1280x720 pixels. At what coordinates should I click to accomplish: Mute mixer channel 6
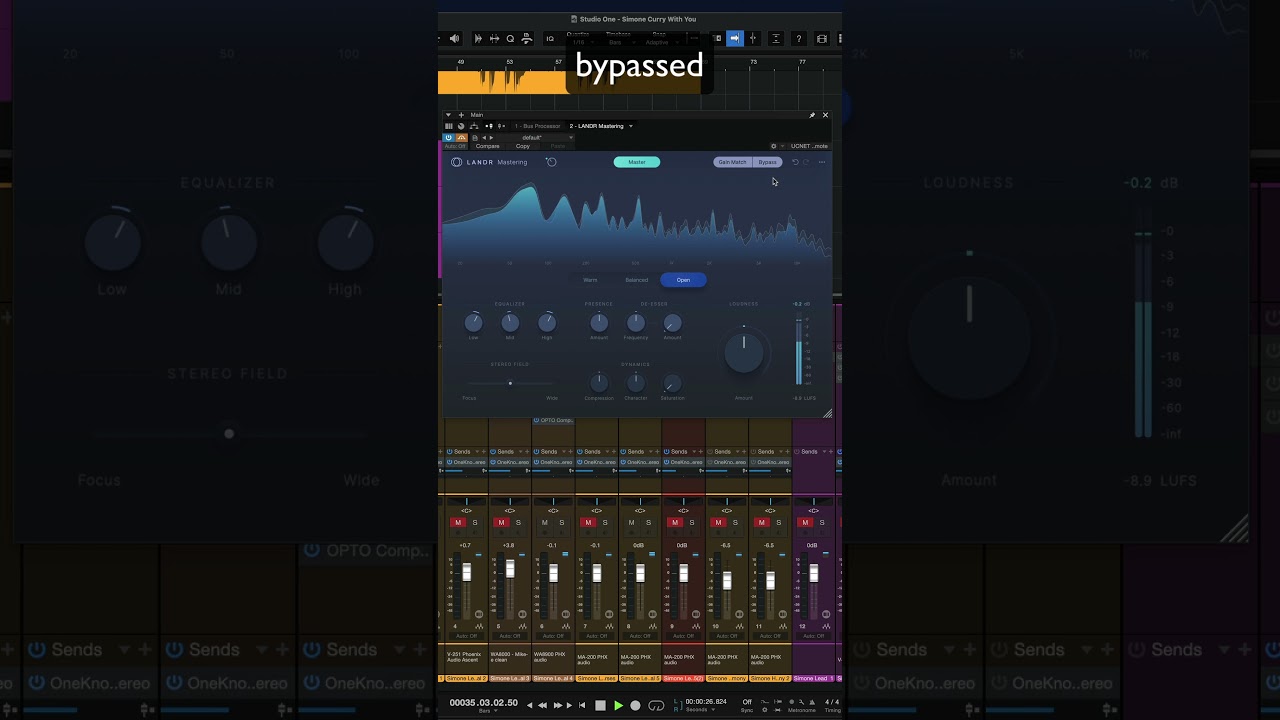pyautogui.click(x=545, y=522)
